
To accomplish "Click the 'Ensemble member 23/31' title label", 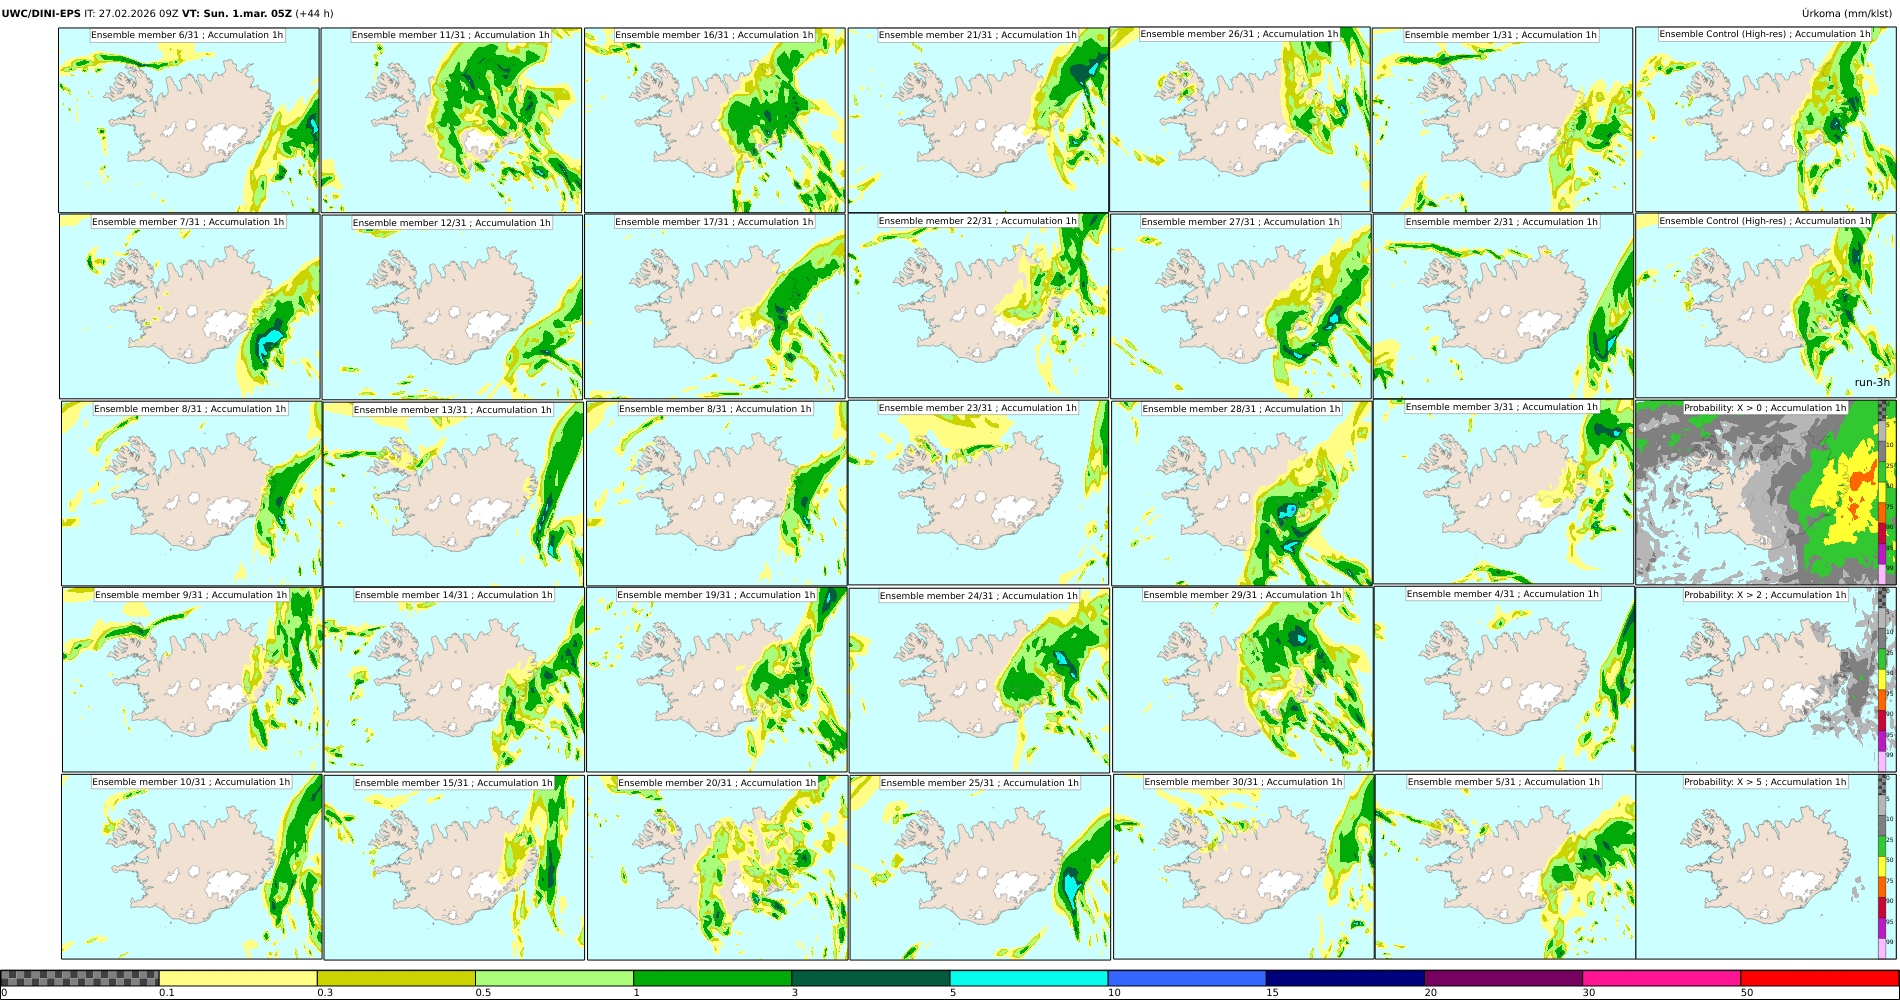I will 978,408.
